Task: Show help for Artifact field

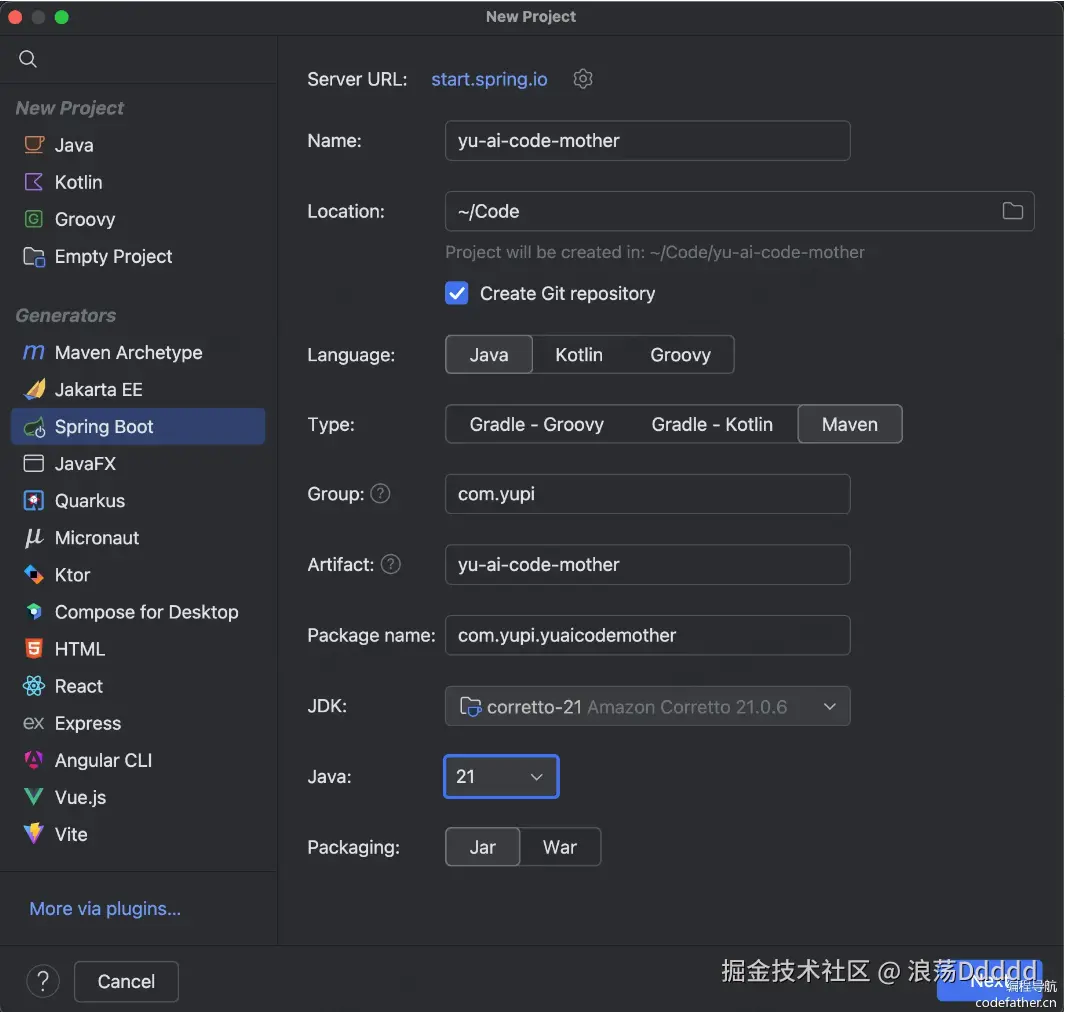Action: point(391,564)
